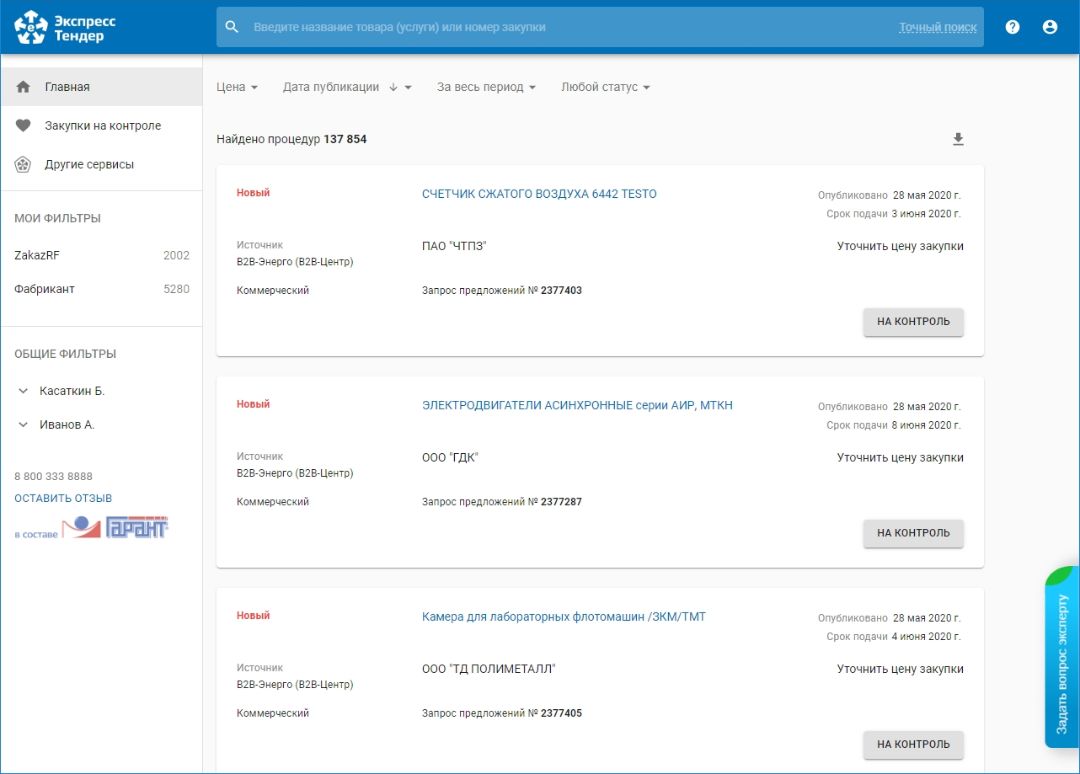The image size is (1080, 774).
Task: Click the customer name ООО "ГДК"
Action: 450,458
